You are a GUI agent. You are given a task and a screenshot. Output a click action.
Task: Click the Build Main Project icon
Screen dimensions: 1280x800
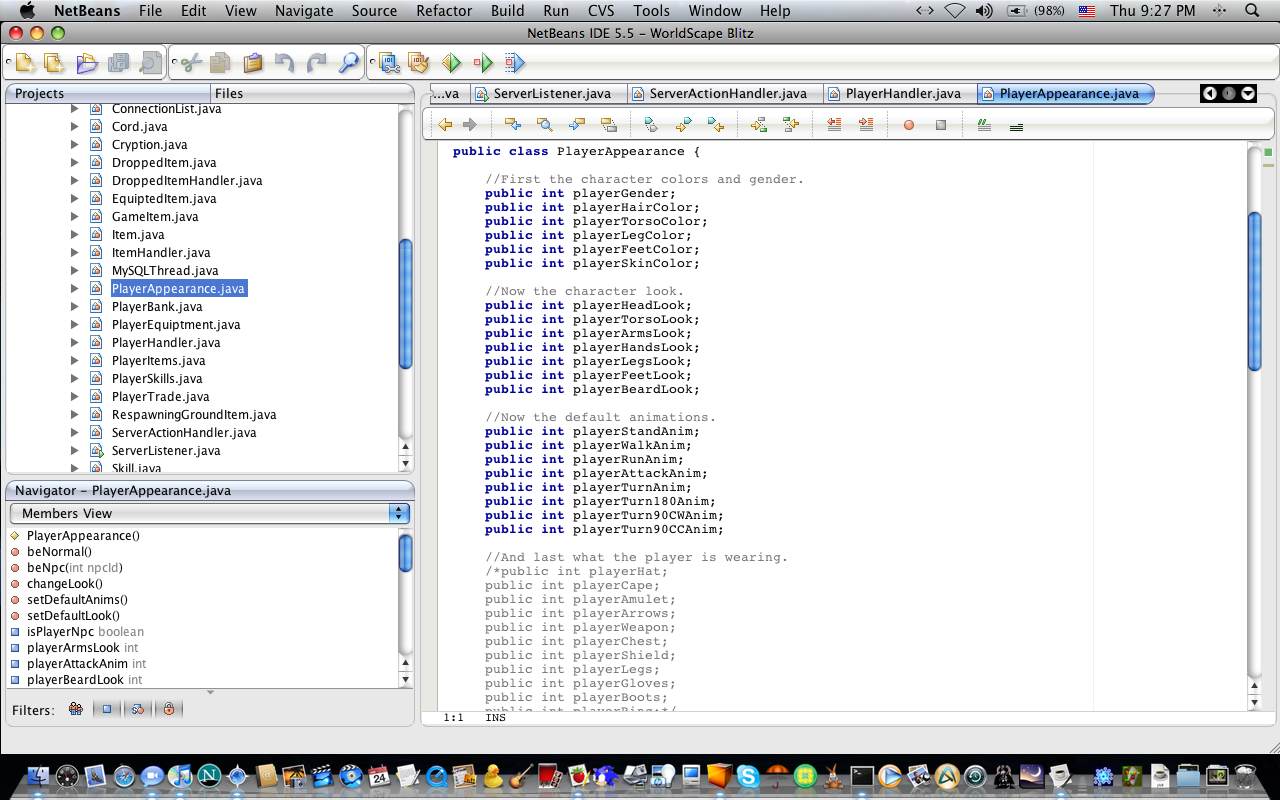point(389,64)
